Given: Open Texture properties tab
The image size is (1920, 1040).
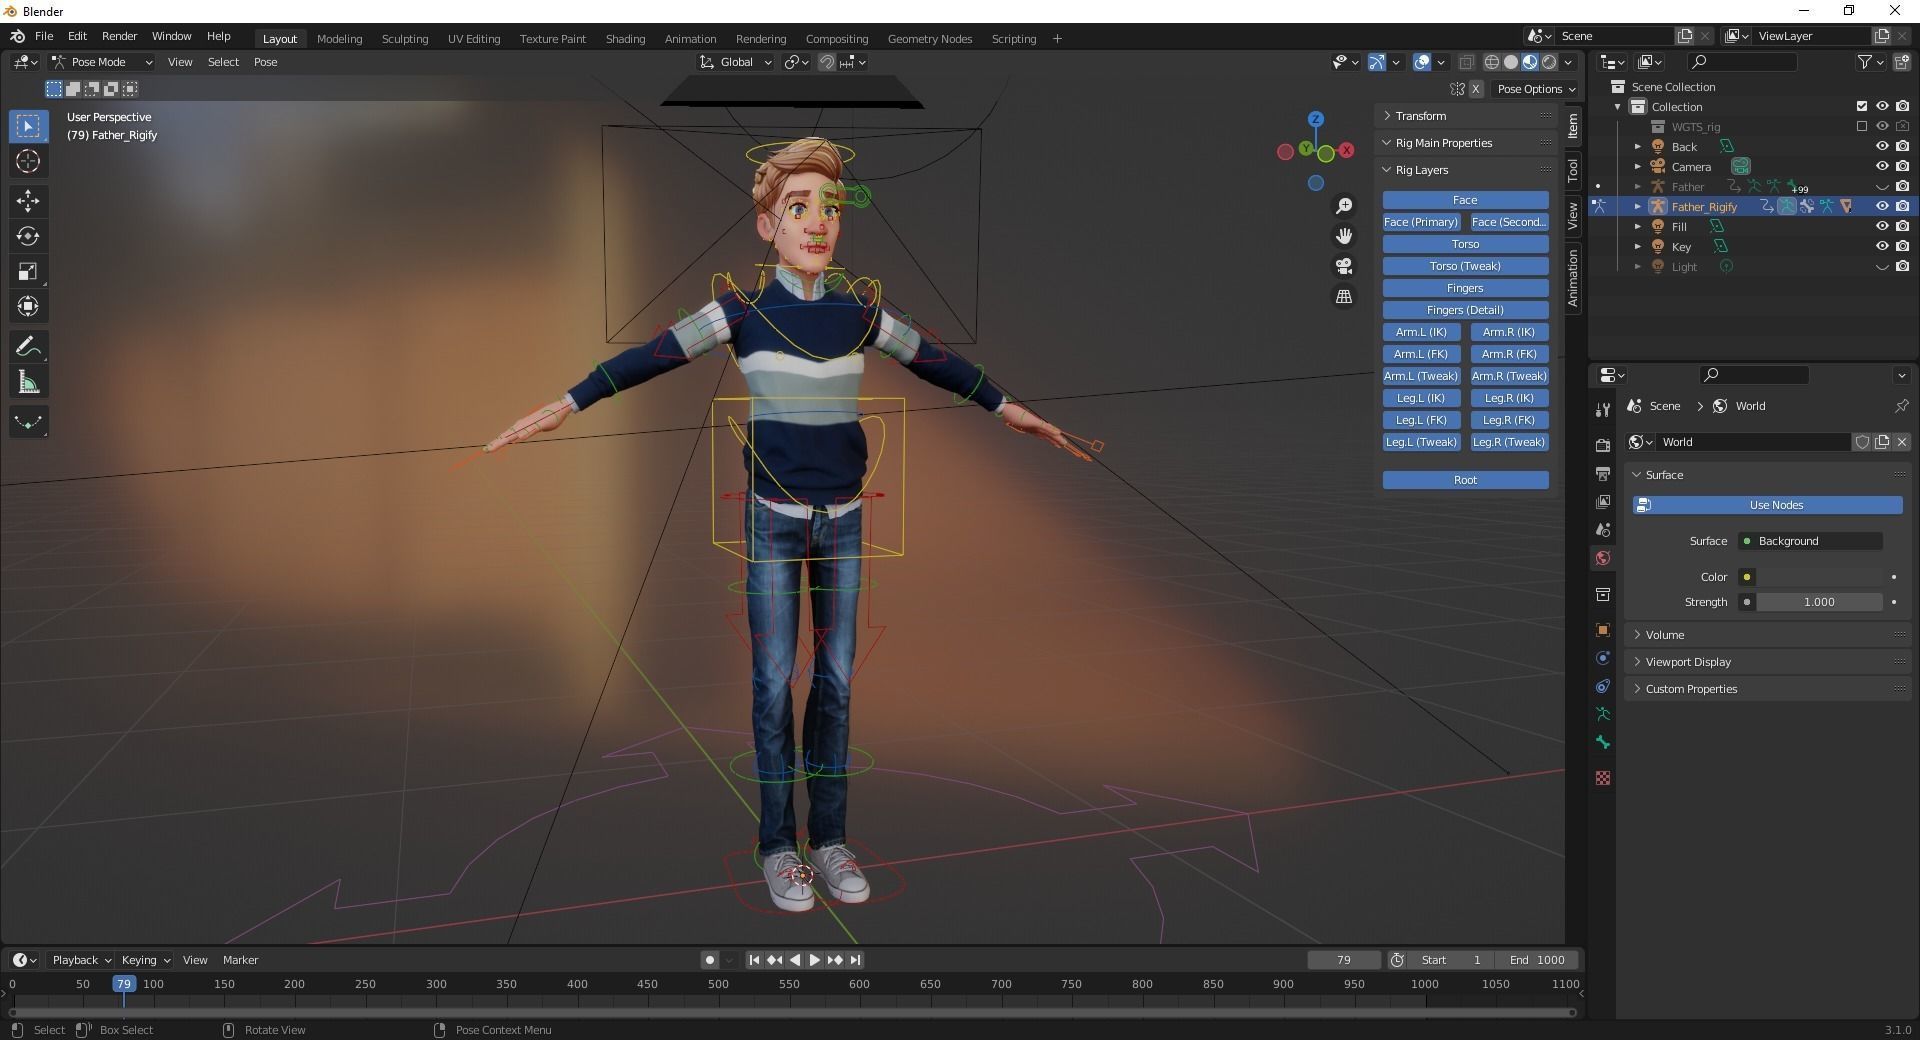Looking at the screenshot, I should pyautogui.click(x=1603, y=778).
